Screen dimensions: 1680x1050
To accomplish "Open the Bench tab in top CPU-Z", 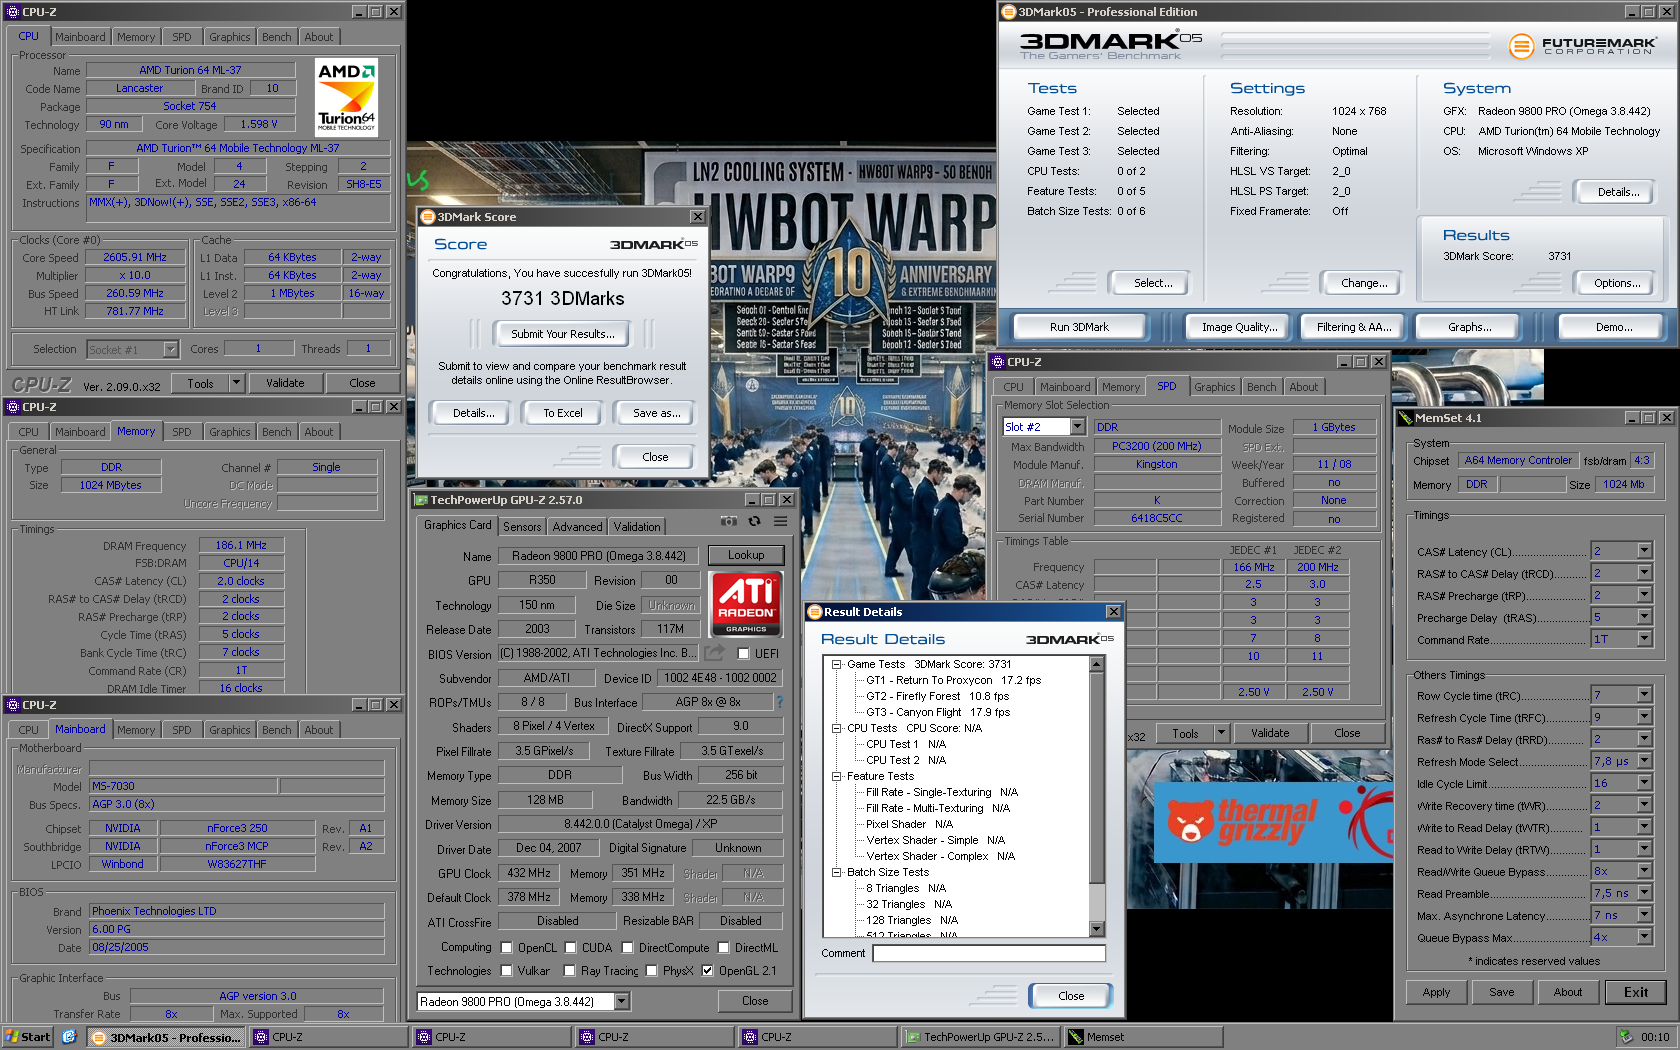I will (x=277, y=37).
